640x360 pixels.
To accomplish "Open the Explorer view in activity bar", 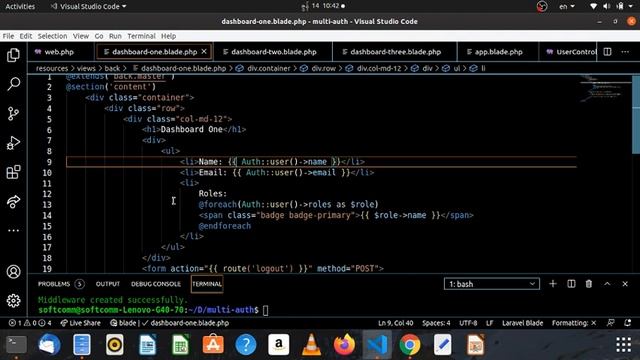I will 13,55.
